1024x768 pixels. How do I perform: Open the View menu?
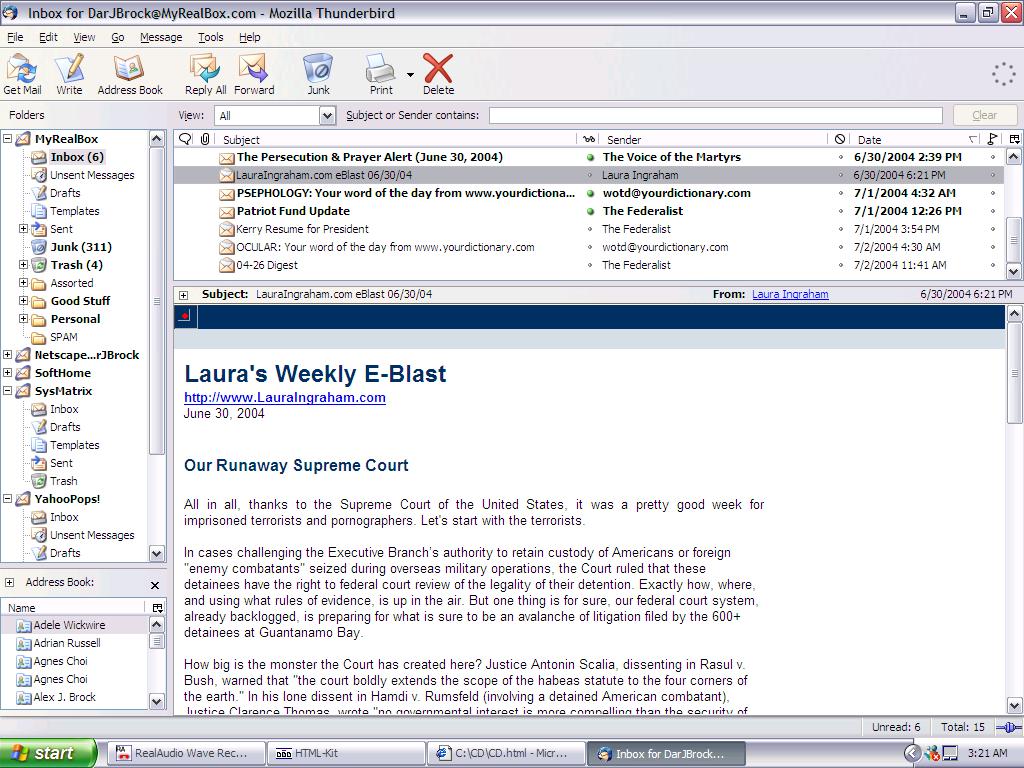coord(84,37)
